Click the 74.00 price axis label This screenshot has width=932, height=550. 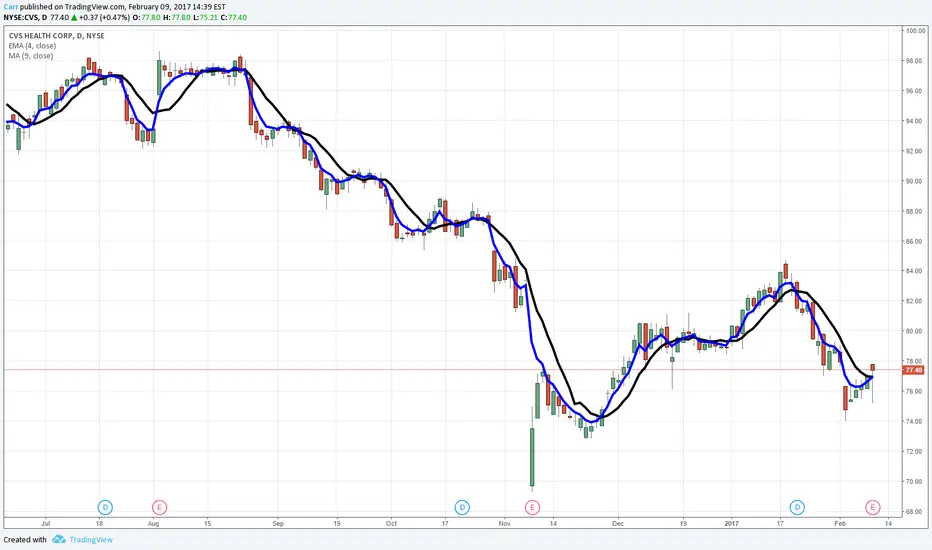click(915, 421)
